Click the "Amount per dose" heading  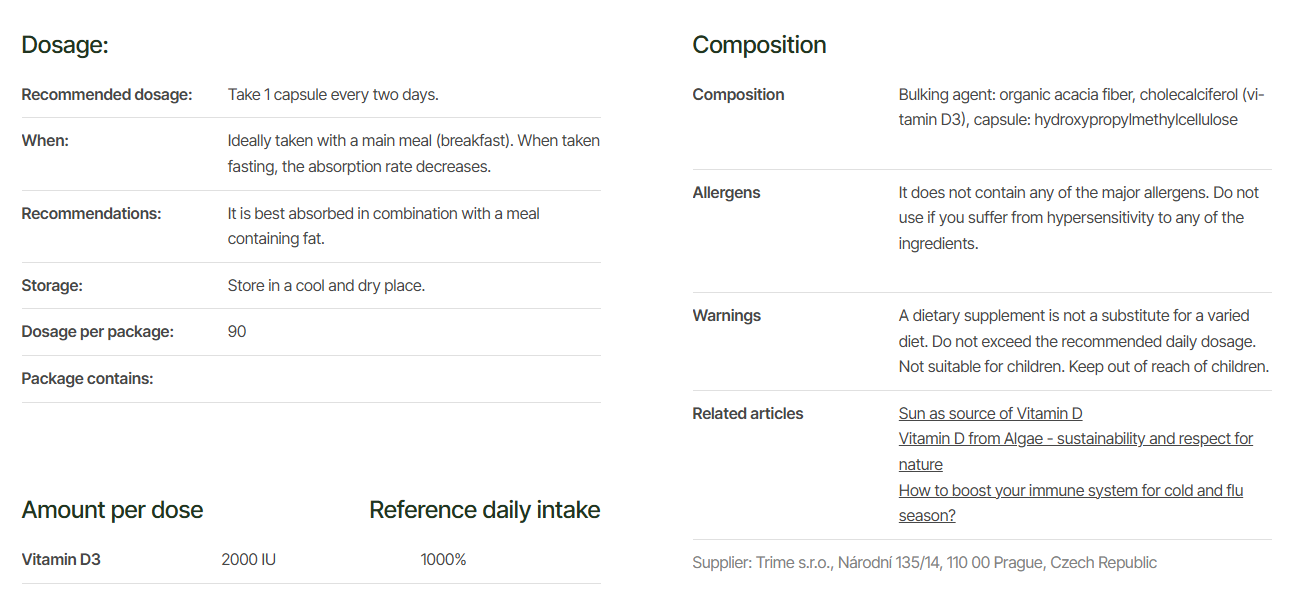pyautogui.click(x=112, y=510)
